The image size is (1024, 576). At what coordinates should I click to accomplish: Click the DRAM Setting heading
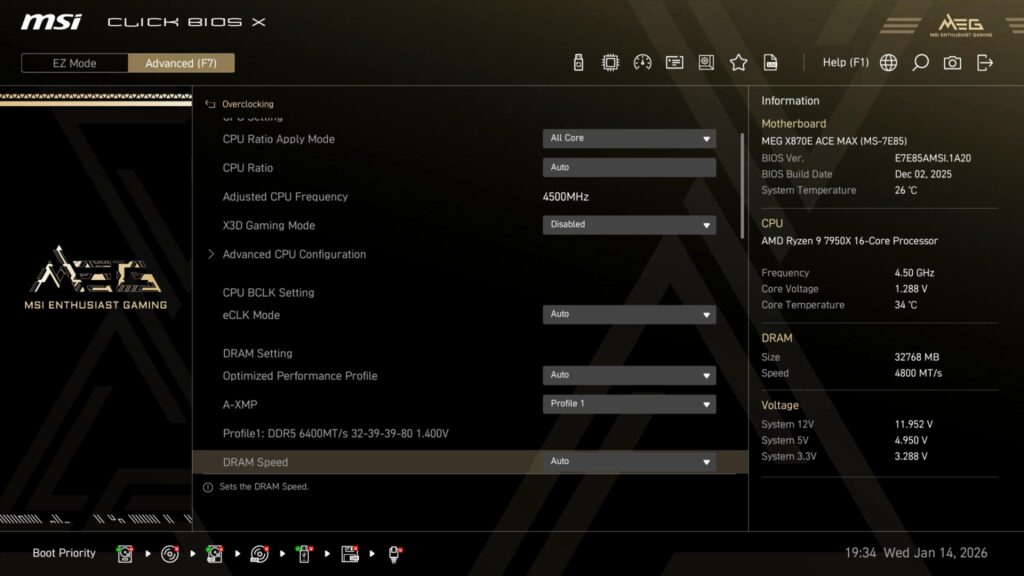[257, 353]
